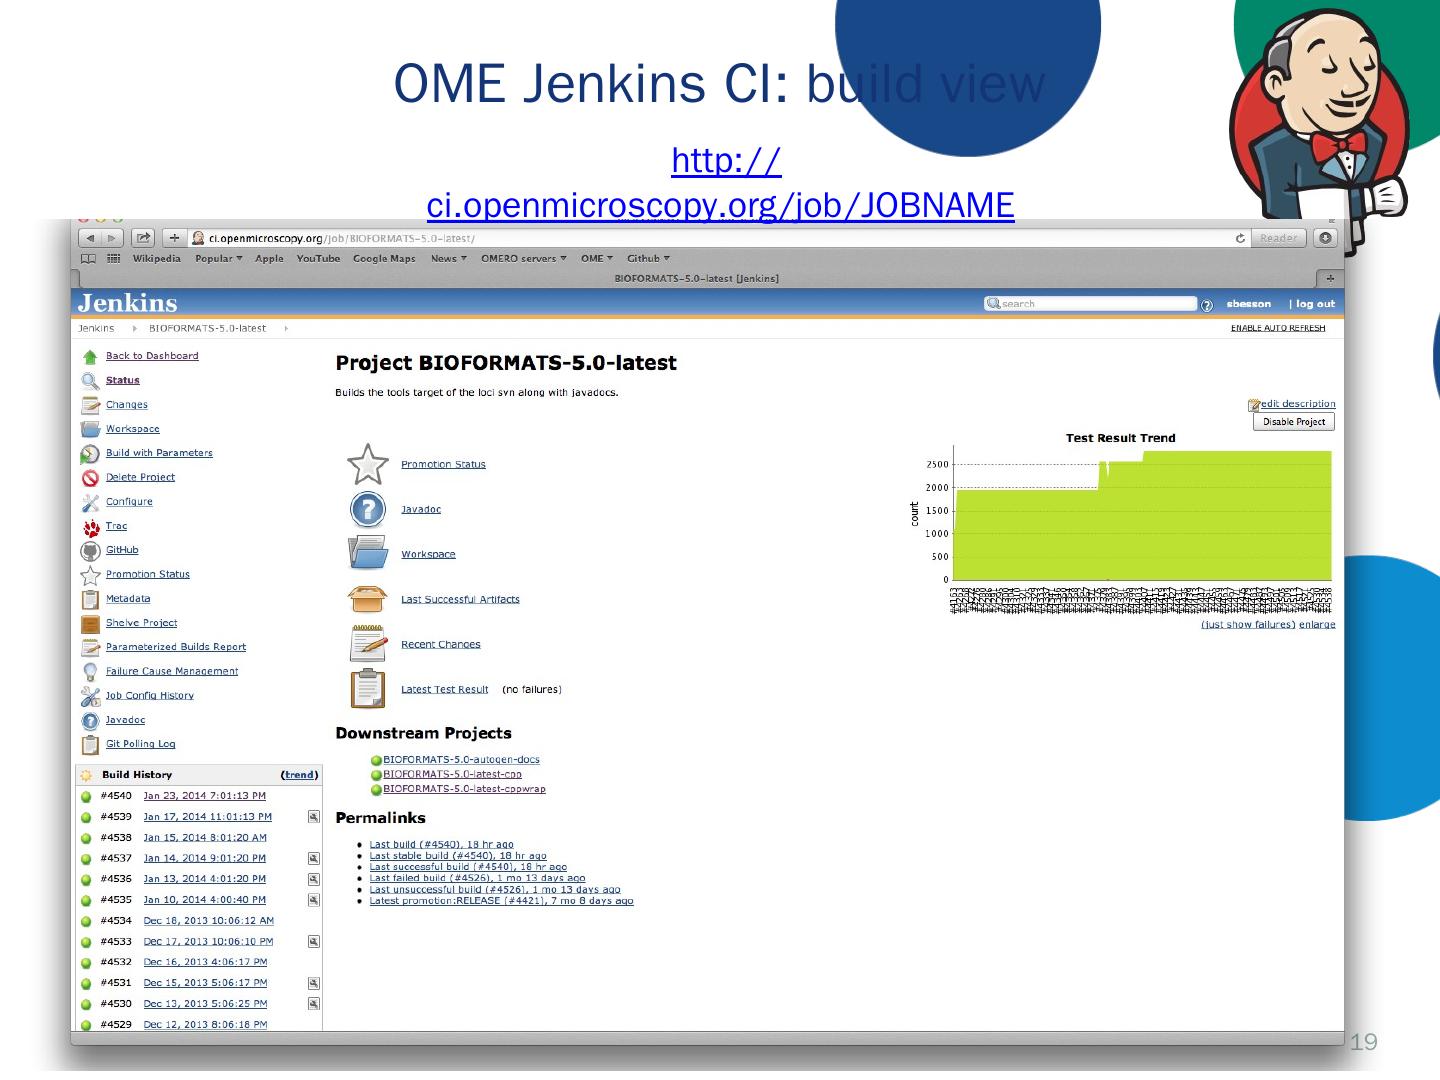Click the Build with Parameters clock icon
Viewport: 1440px width, 1080px height.
click(90, 454)
